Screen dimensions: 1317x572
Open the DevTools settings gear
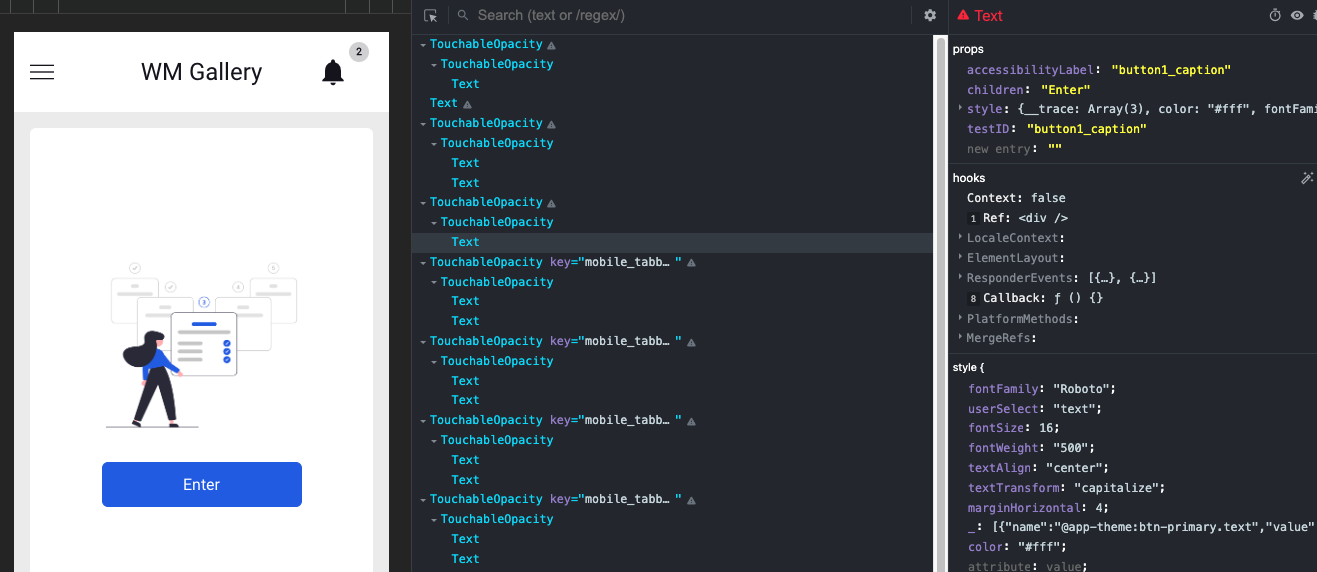[930, 15]
